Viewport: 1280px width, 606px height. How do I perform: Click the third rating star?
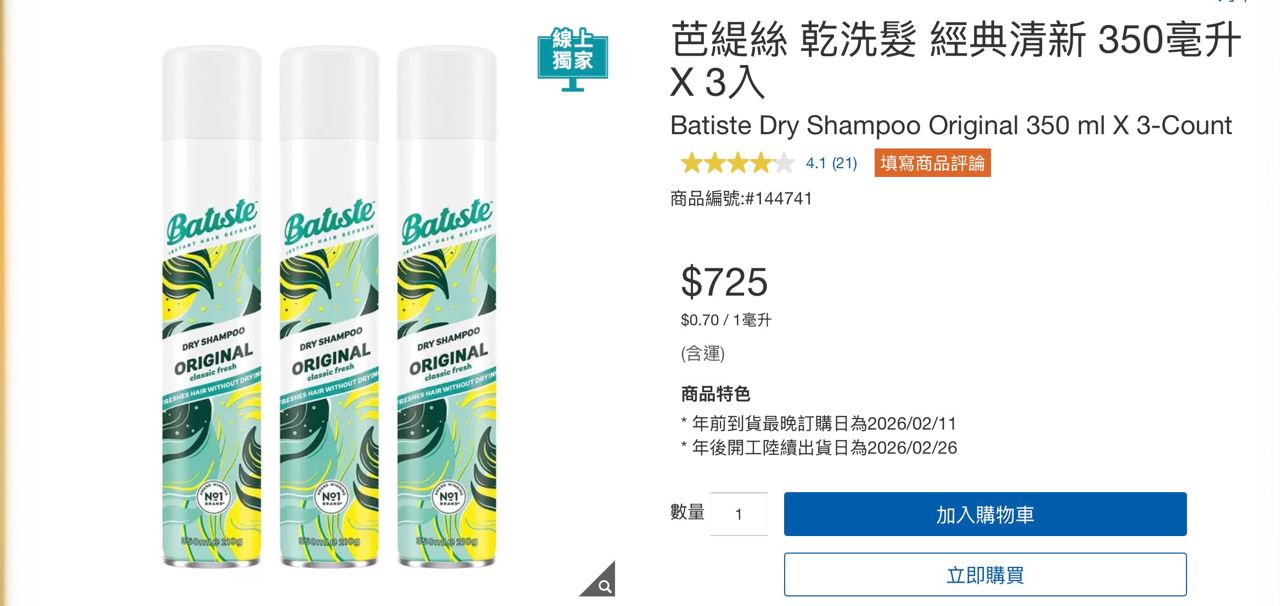738,163
